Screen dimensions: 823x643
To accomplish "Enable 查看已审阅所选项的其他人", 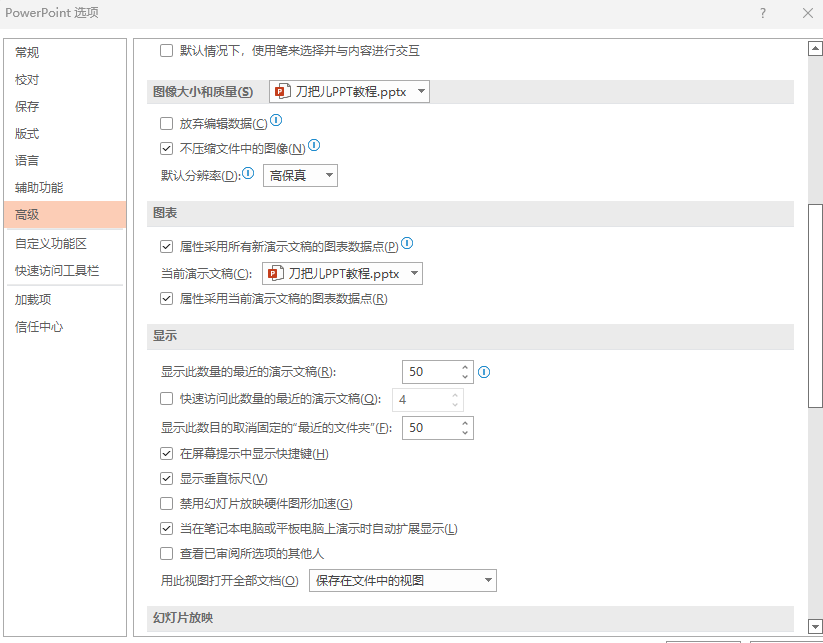I will coord(166,554).
